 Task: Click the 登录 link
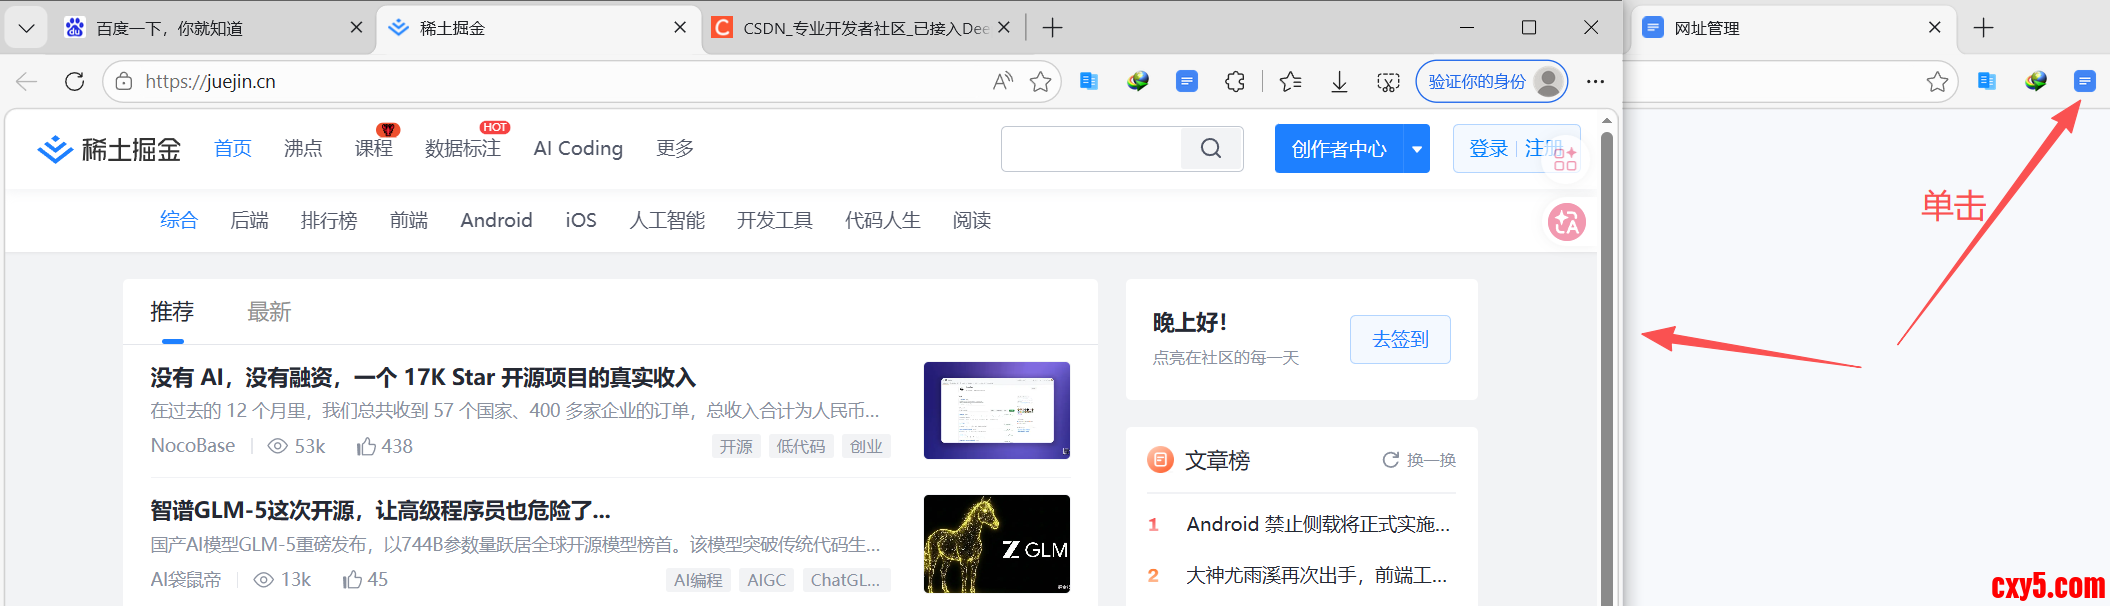click(1488, 149)
